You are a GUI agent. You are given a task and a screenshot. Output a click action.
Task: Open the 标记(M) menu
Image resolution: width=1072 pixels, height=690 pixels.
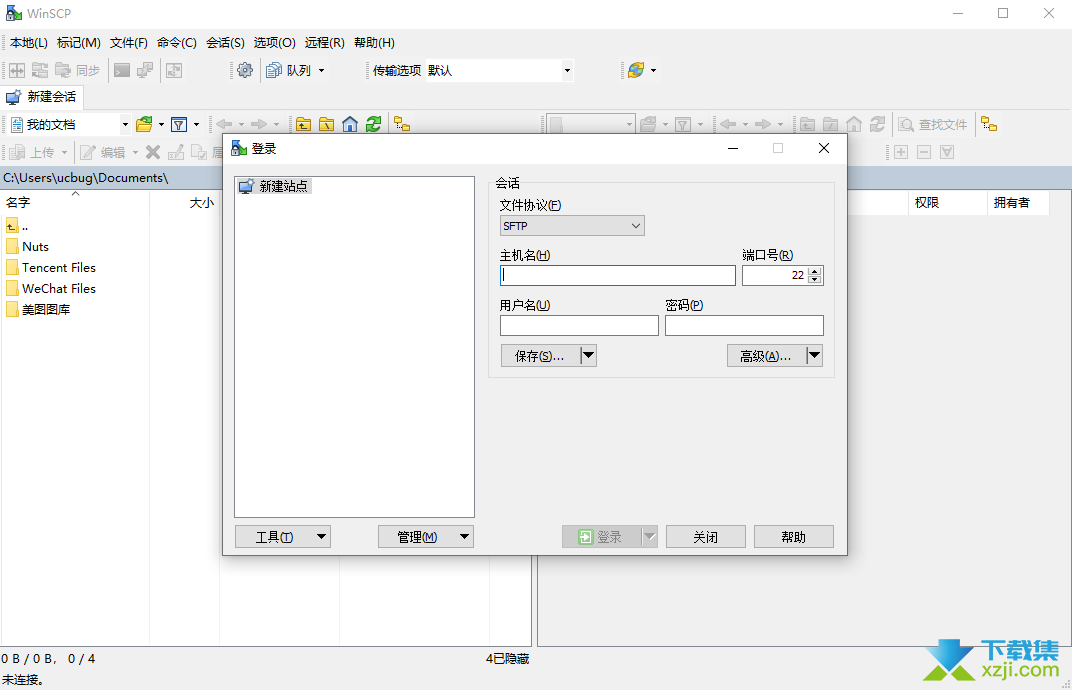[x=79, y=42]
